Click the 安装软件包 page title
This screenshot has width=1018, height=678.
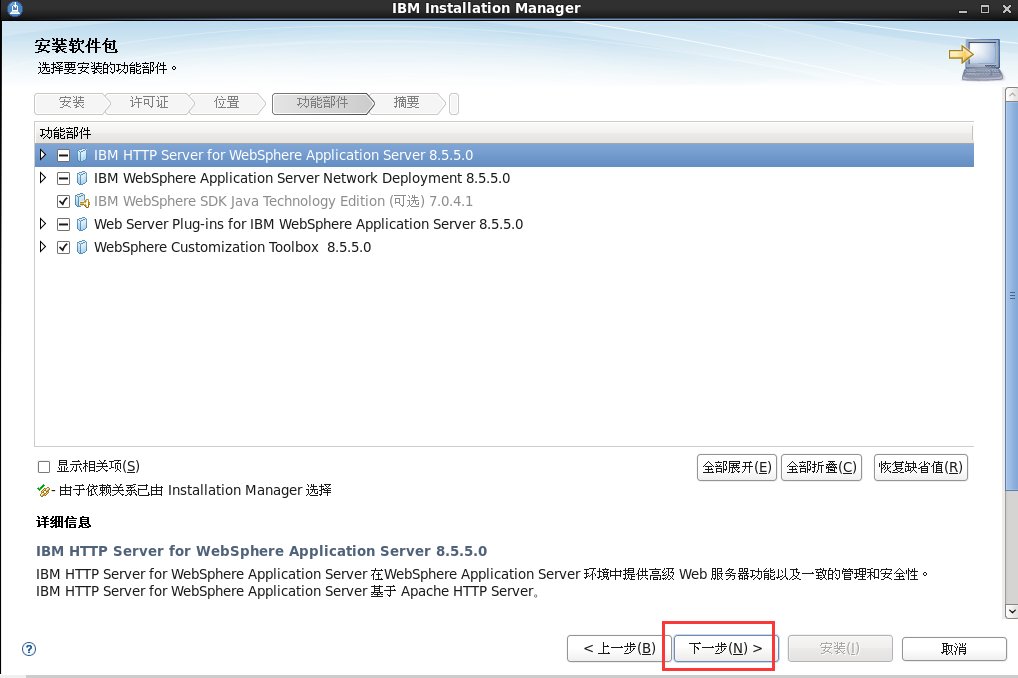tap(76, 46)
